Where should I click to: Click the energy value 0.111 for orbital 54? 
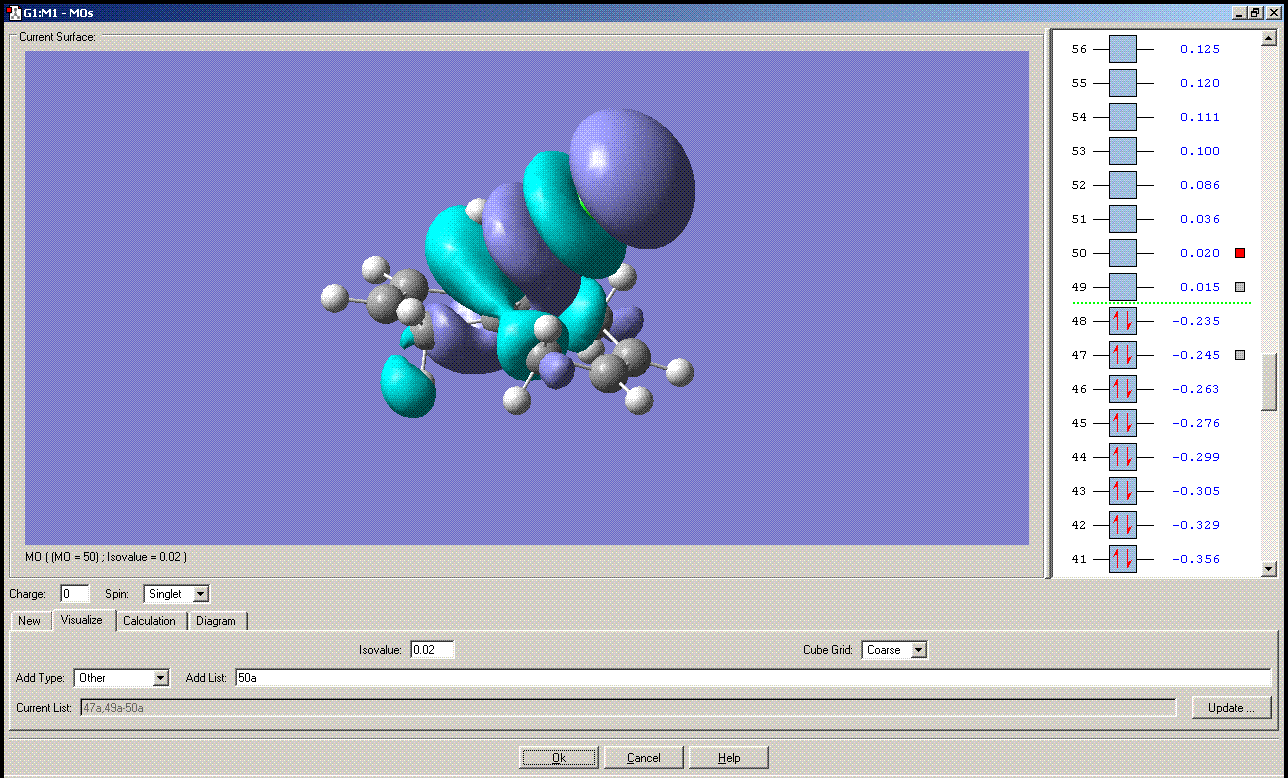[1200, 117]
